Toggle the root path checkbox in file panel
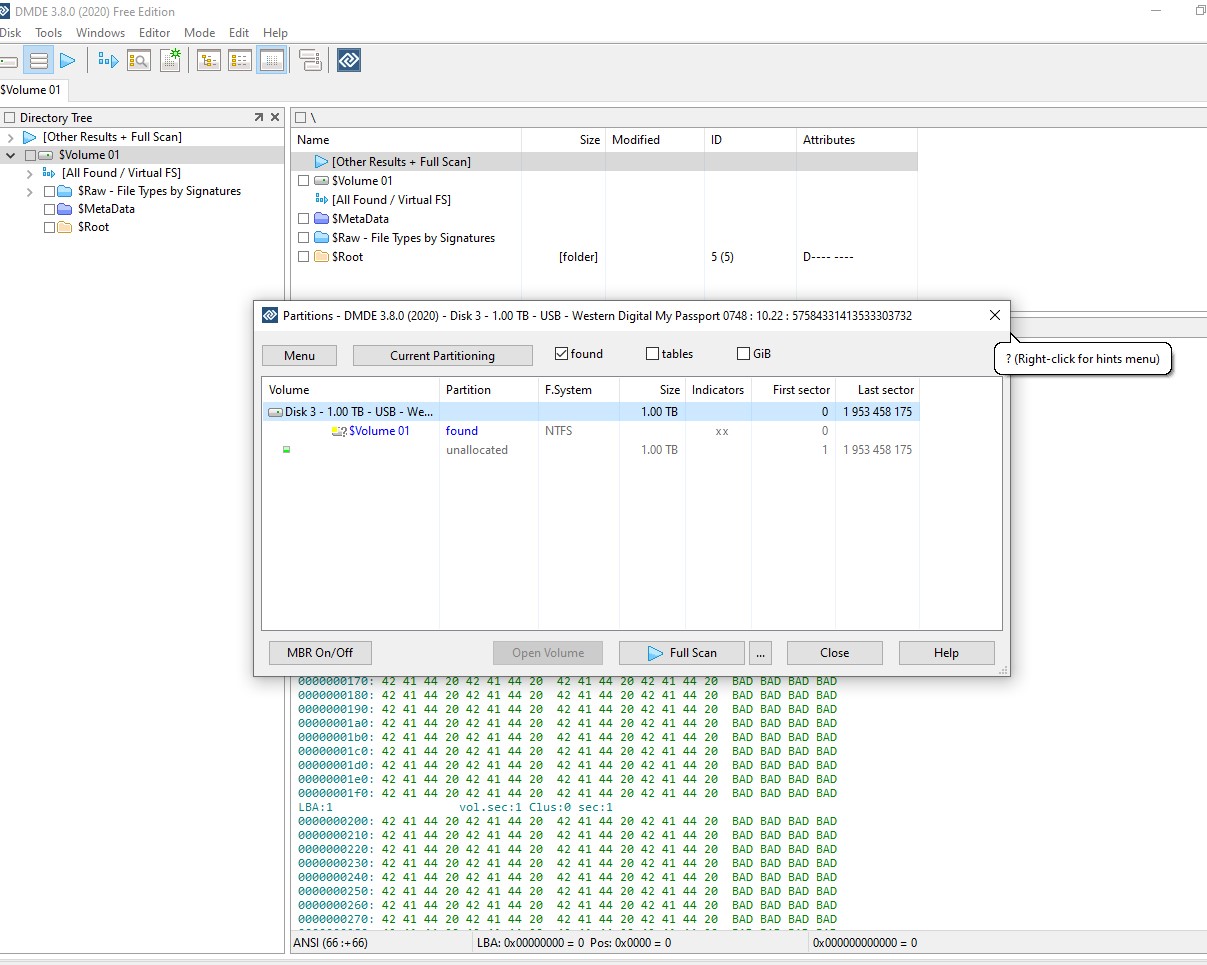 point(300,118)
